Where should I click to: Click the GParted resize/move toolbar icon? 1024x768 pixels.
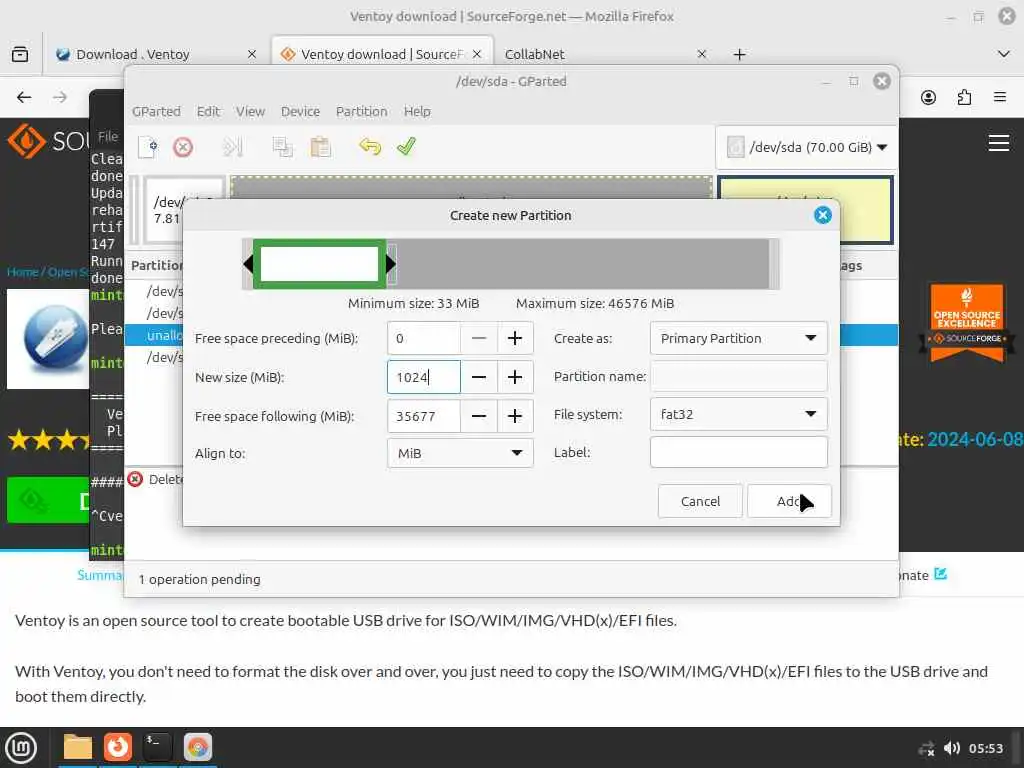point(232,147)
